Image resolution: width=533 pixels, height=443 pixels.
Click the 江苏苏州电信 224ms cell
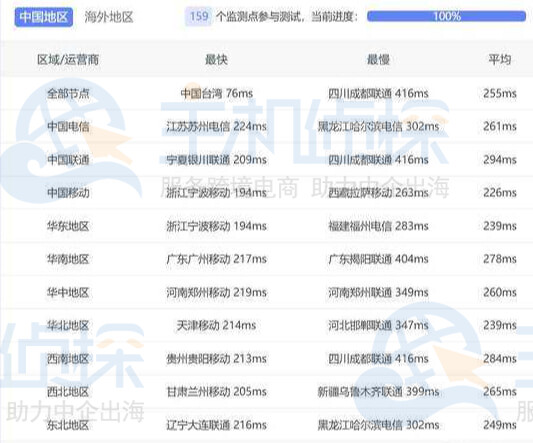[x=217, y=126]
